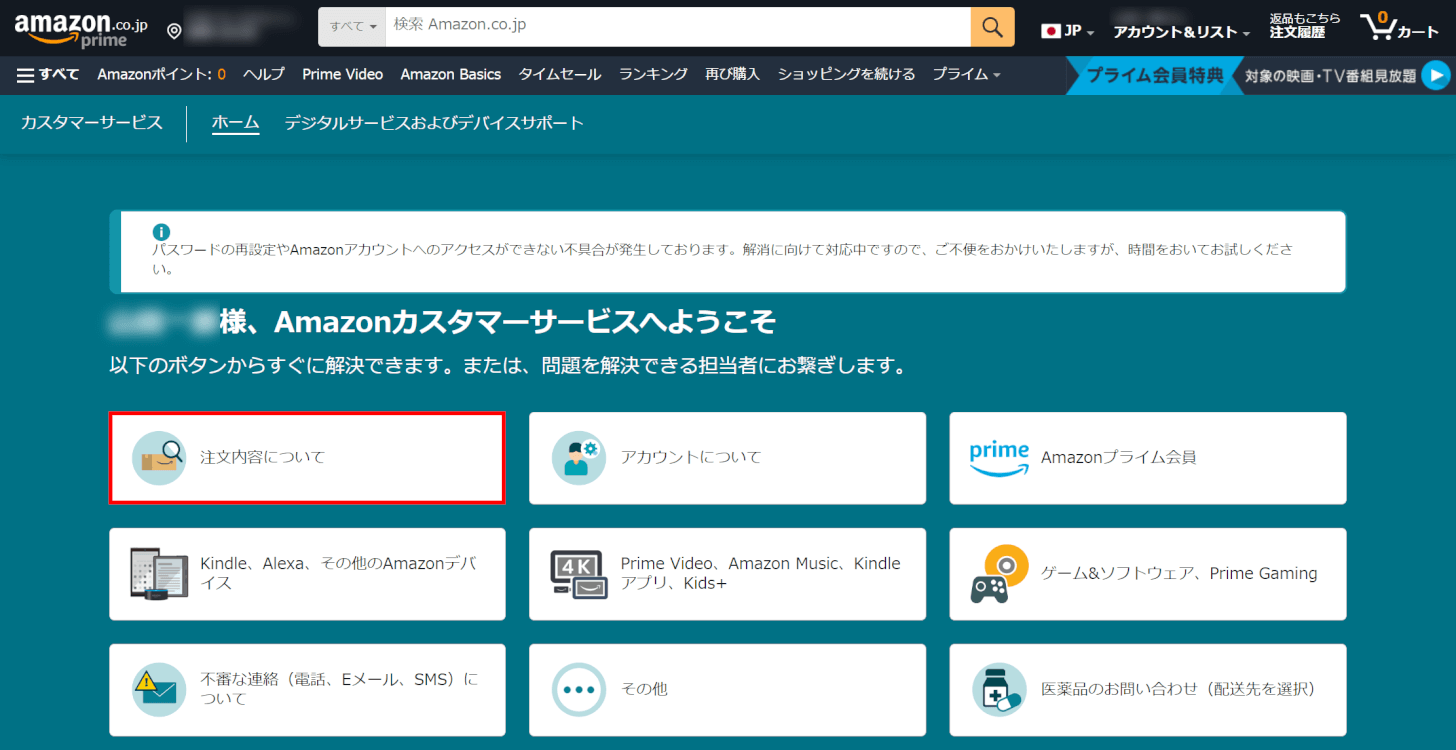This screenshot has height=750, width=1456.
Task: Select the ホーム tab
Action: pyautogui.click(x=235, y=123)
